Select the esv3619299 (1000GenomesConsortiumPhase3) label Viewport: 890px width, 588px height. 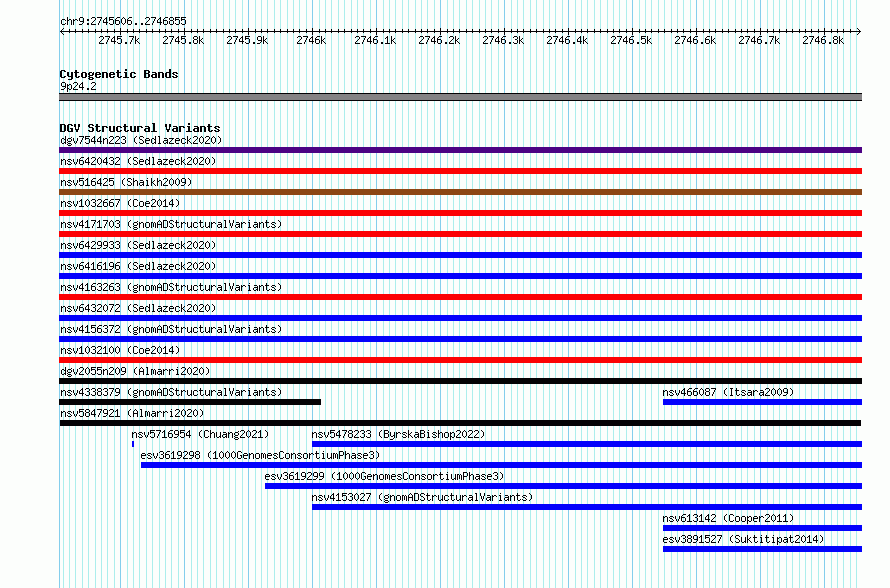[384, 476]
